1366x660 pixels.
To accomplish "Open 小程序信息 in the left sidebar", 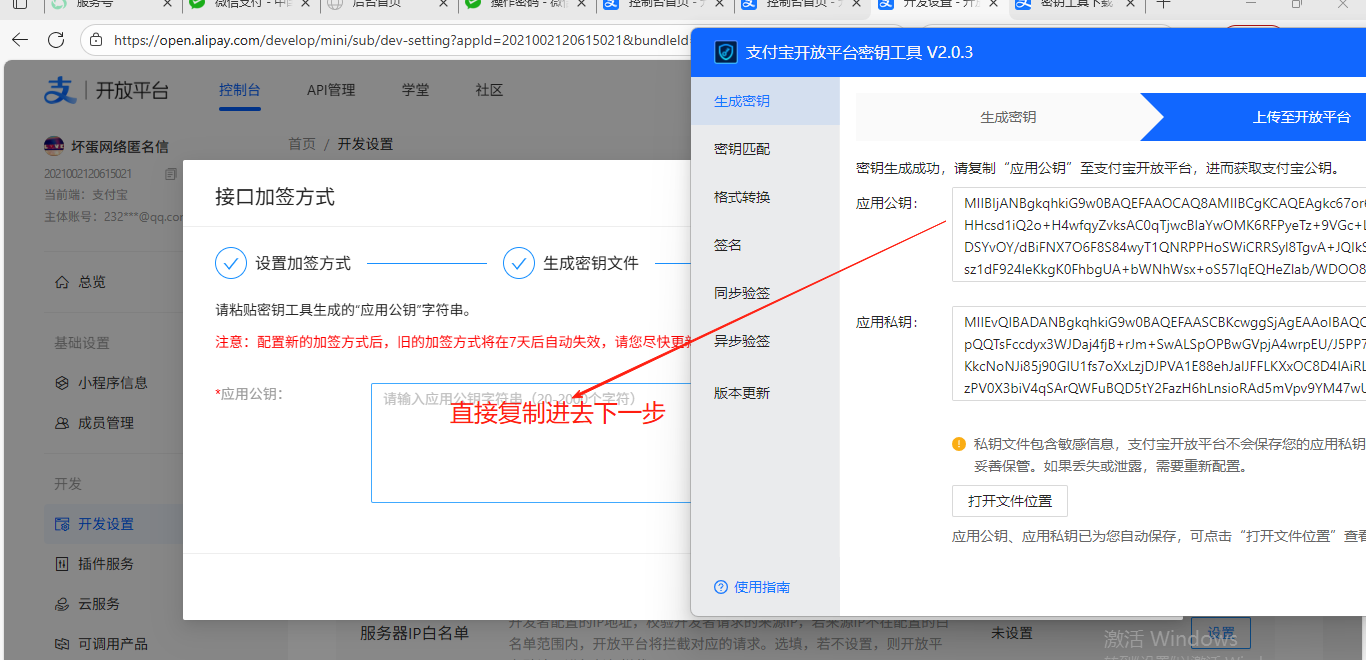I will 114,383.
